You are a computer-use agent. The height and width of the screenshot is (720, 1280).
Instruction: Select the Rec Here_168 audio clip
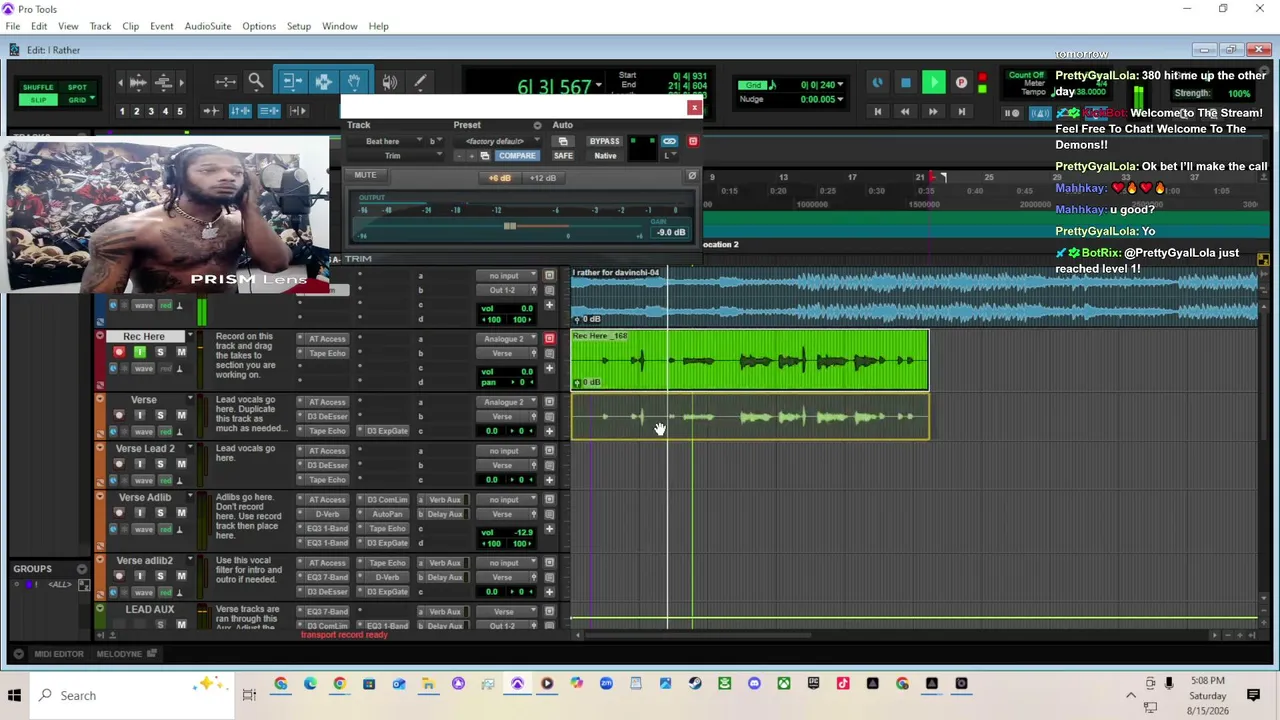pyautogui.click(x=749, y=360)
